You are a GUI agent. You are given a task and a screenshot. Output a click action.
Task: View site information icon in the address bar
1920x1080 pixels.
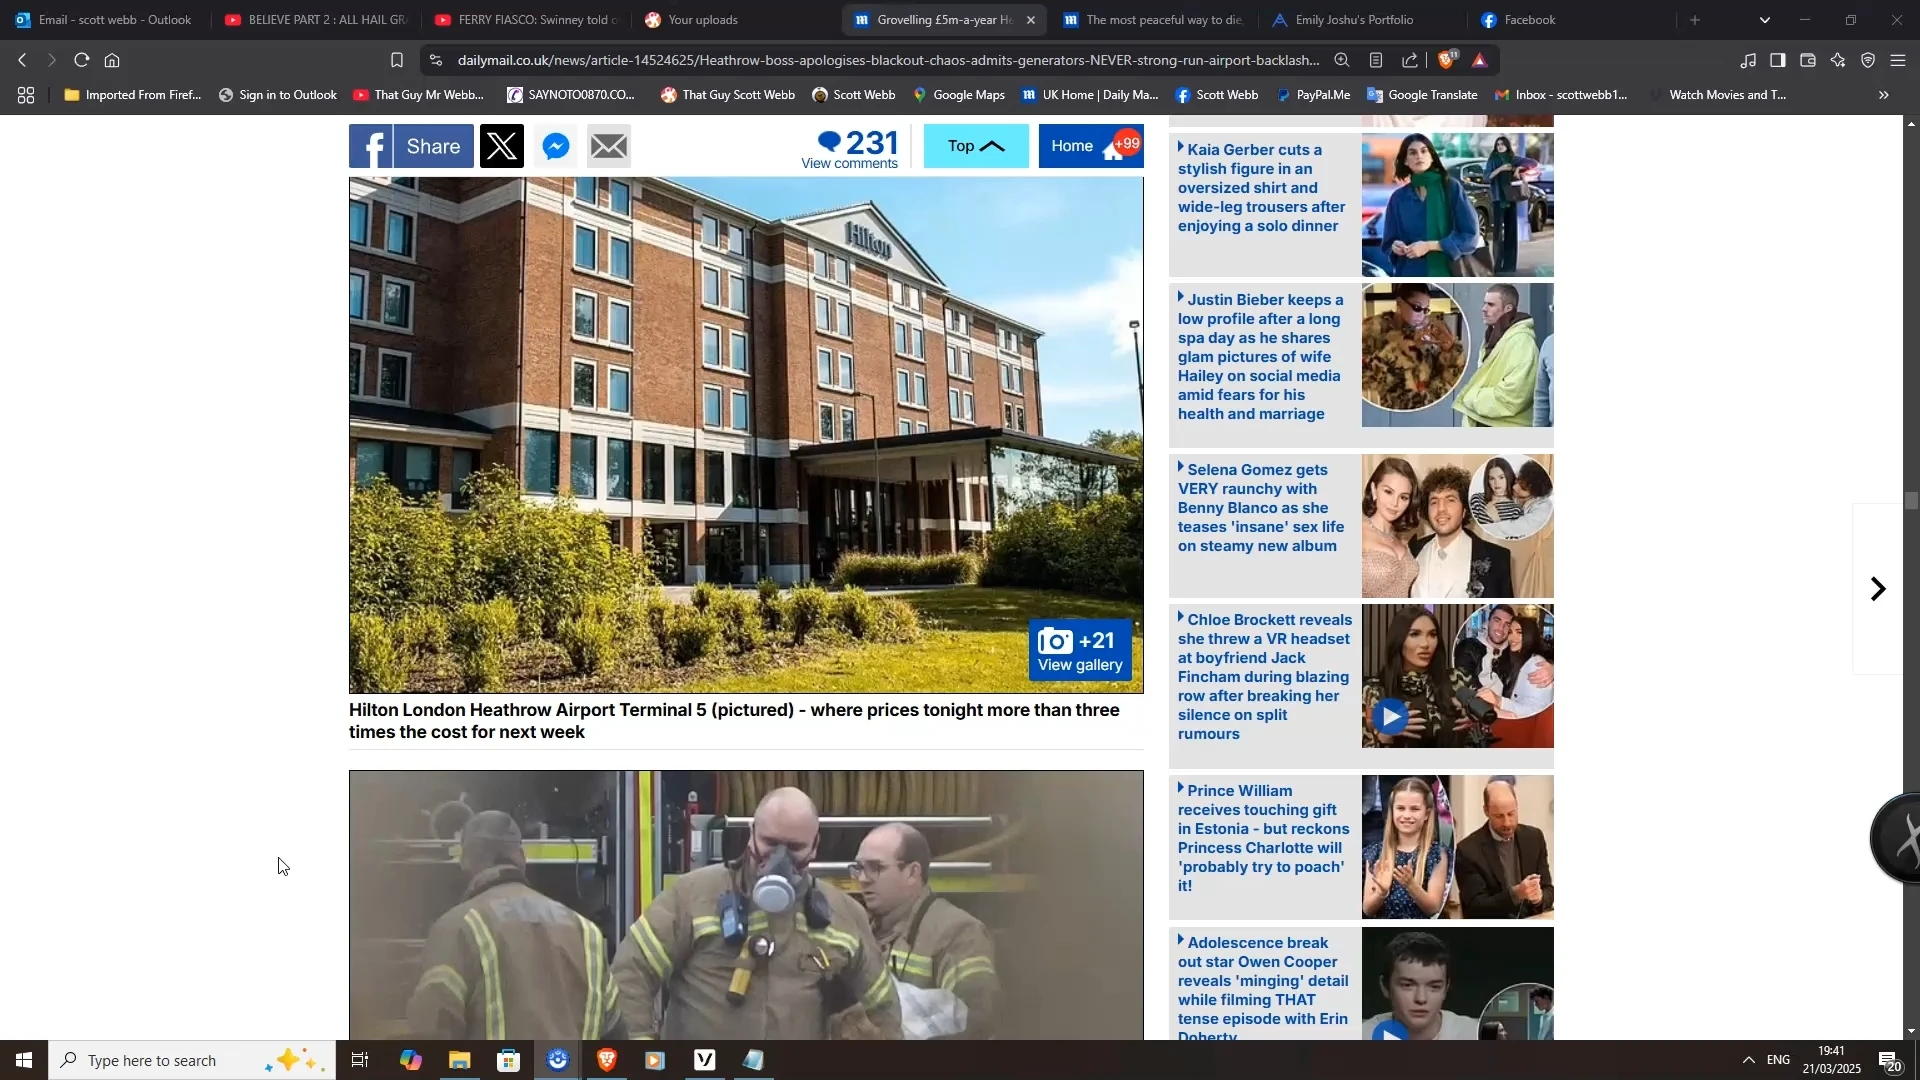point(434,60)
